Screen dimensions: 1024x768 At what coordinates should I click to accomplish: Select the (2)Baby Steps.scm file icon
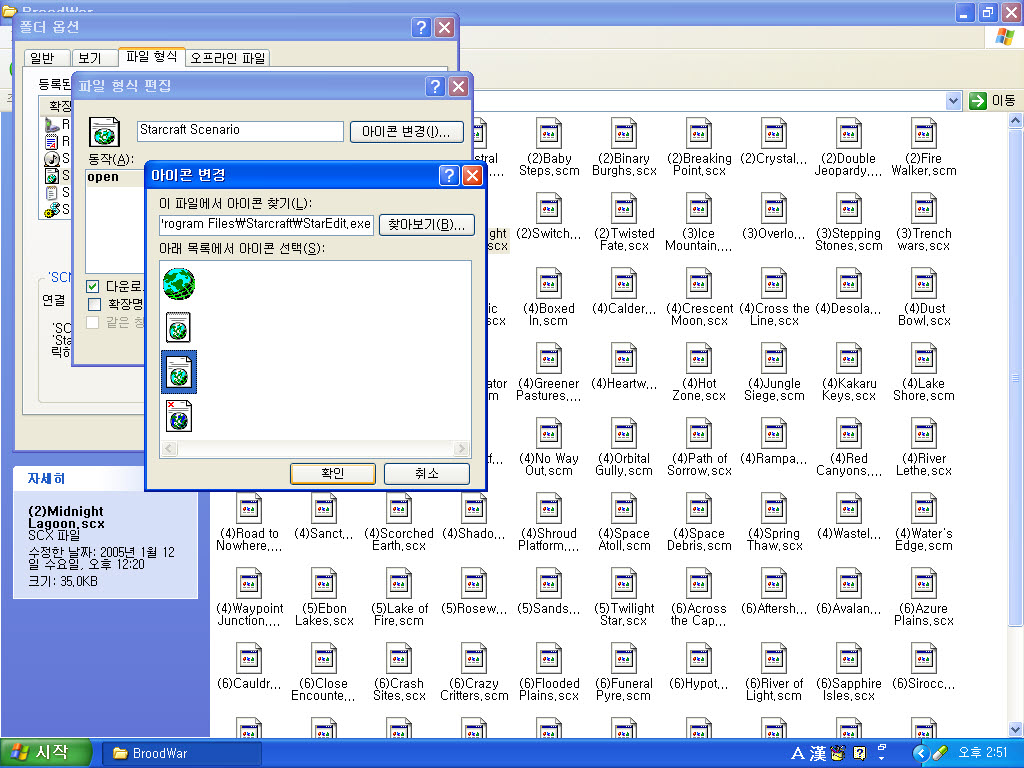point(549,134)
